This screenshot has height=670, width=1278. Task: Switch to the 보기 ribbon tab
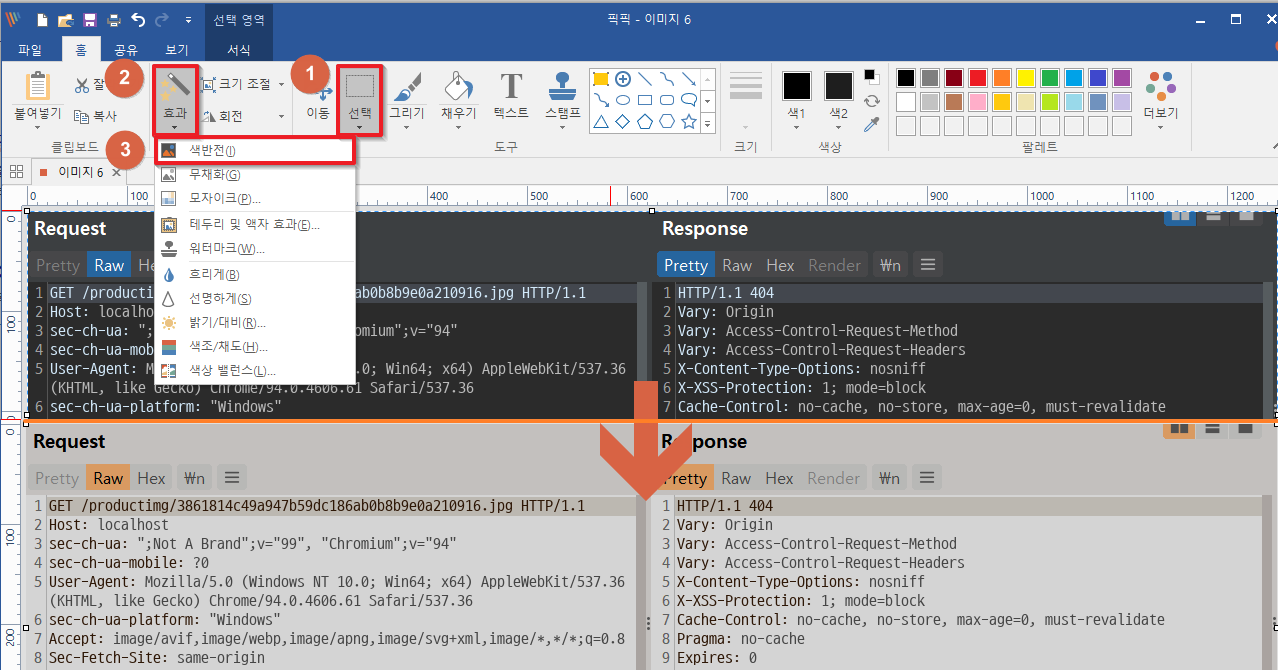coord(176,50)
